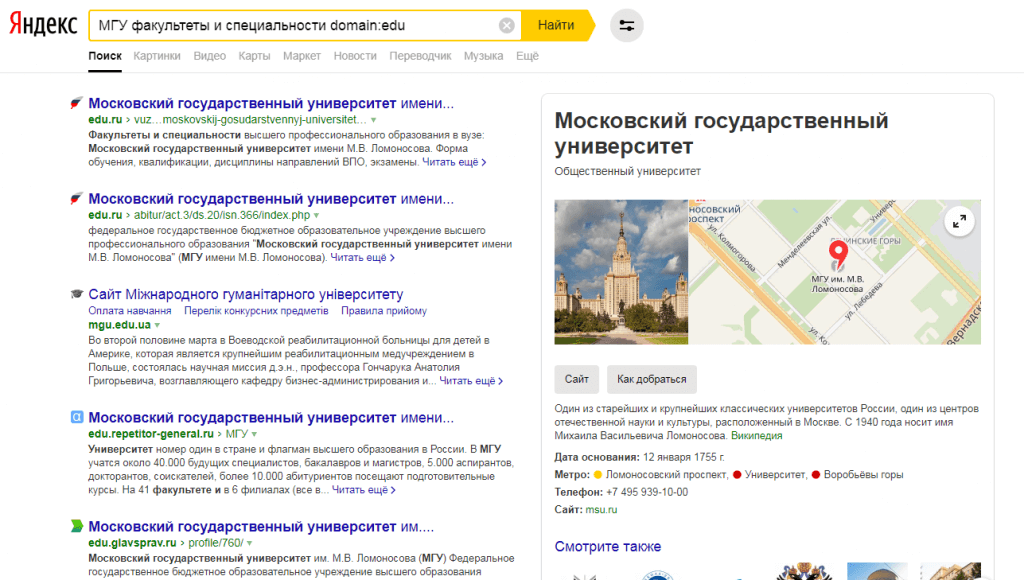
Task: Switch to the Видео tab
Action: pyautogui.click(x=210, y=56)
